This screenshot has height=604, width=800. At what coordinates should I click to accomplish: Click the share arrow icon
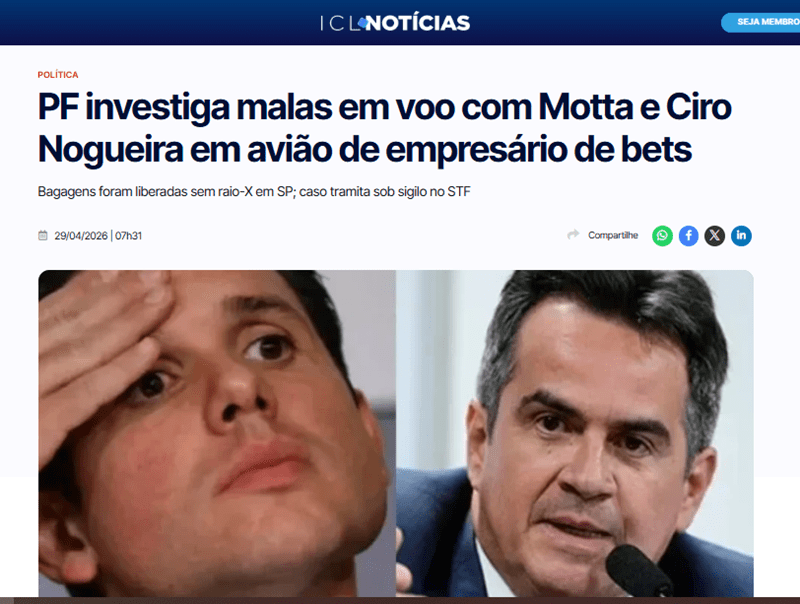(x=573, y=234)
